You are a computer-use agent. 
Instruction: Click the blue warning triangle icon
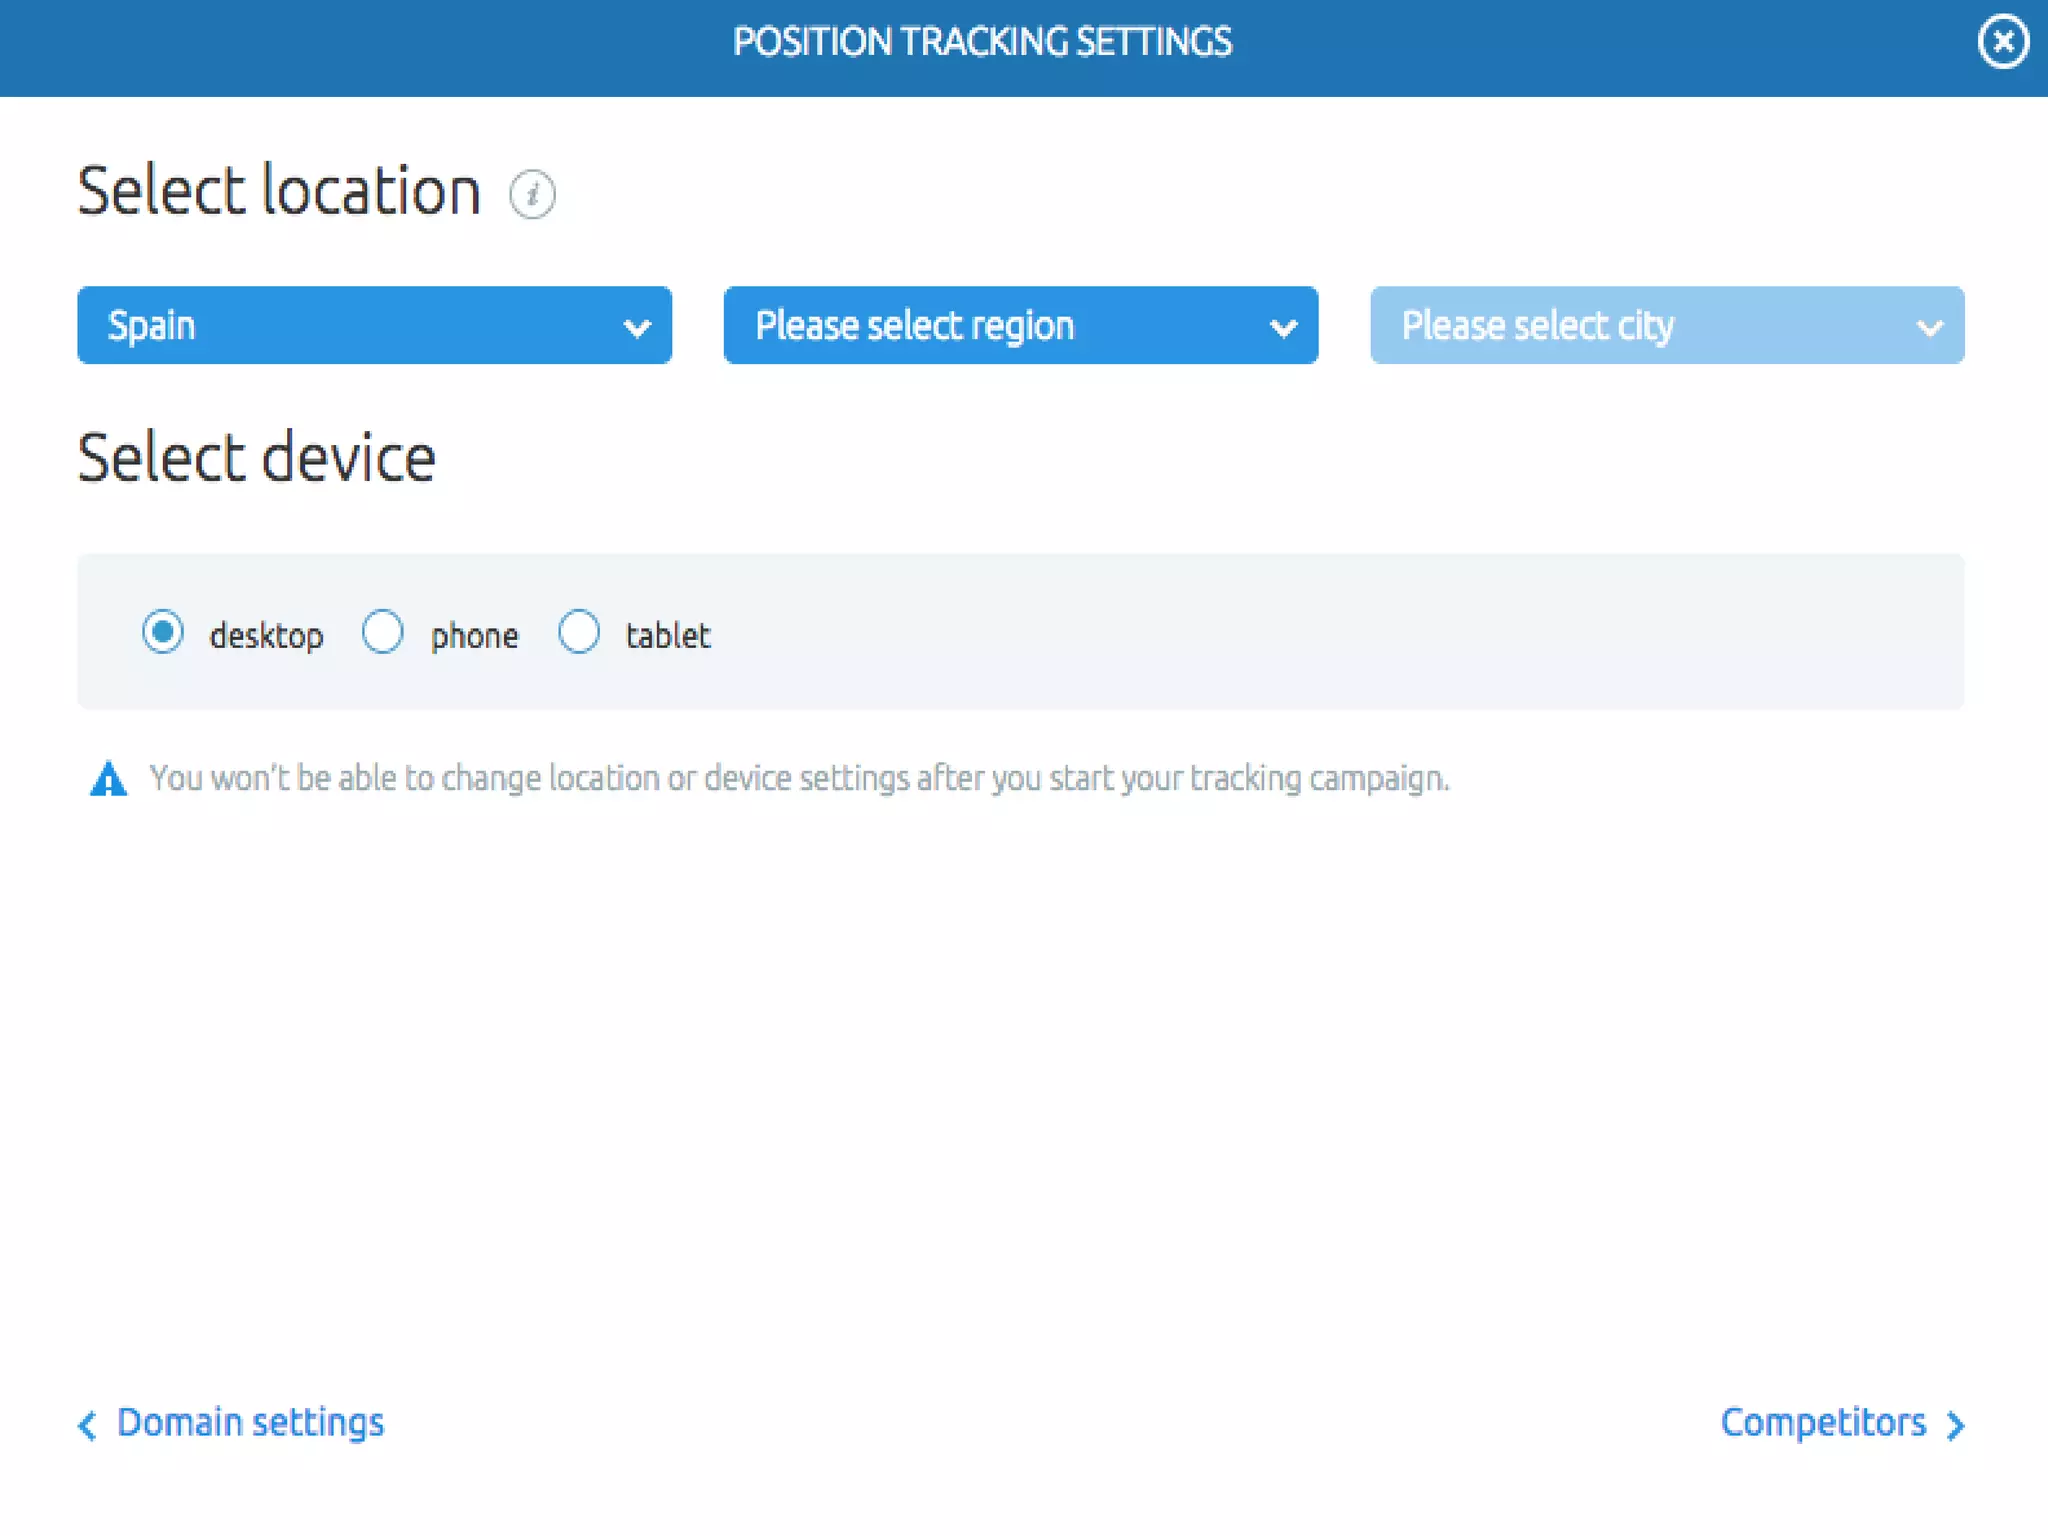(108, 779)
